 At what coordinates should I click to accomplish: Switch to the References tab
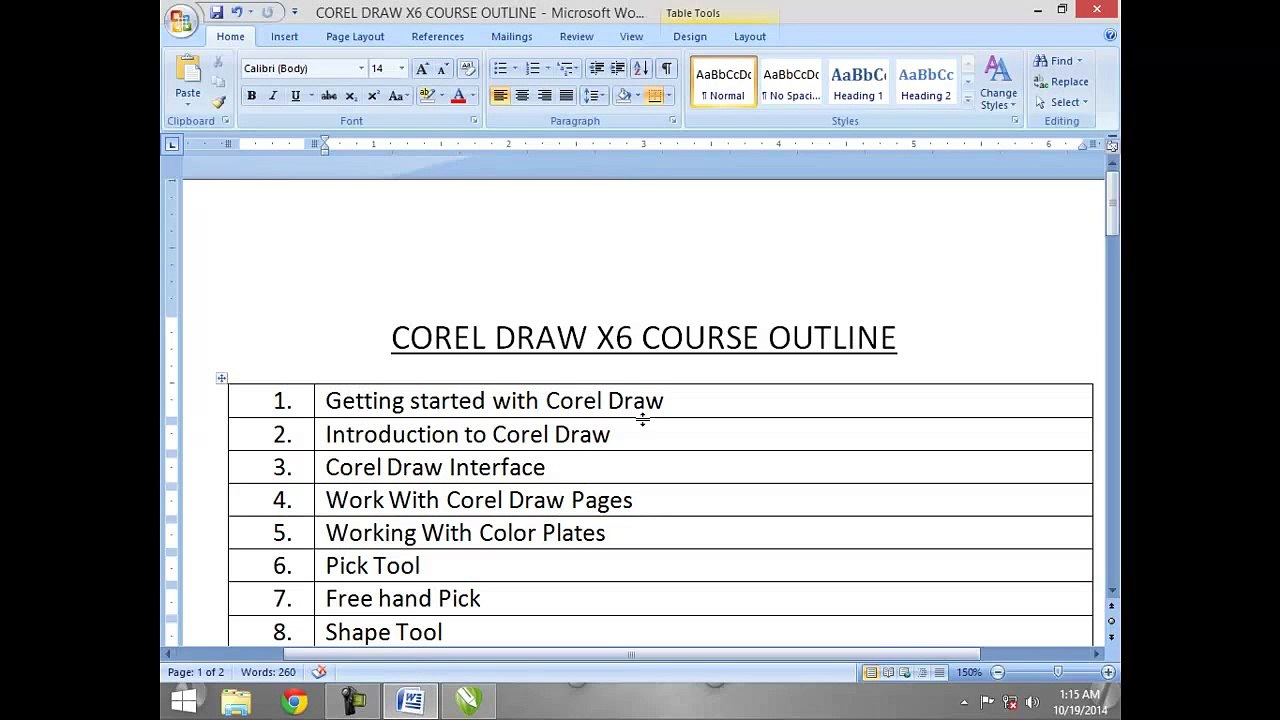(438, 36)
